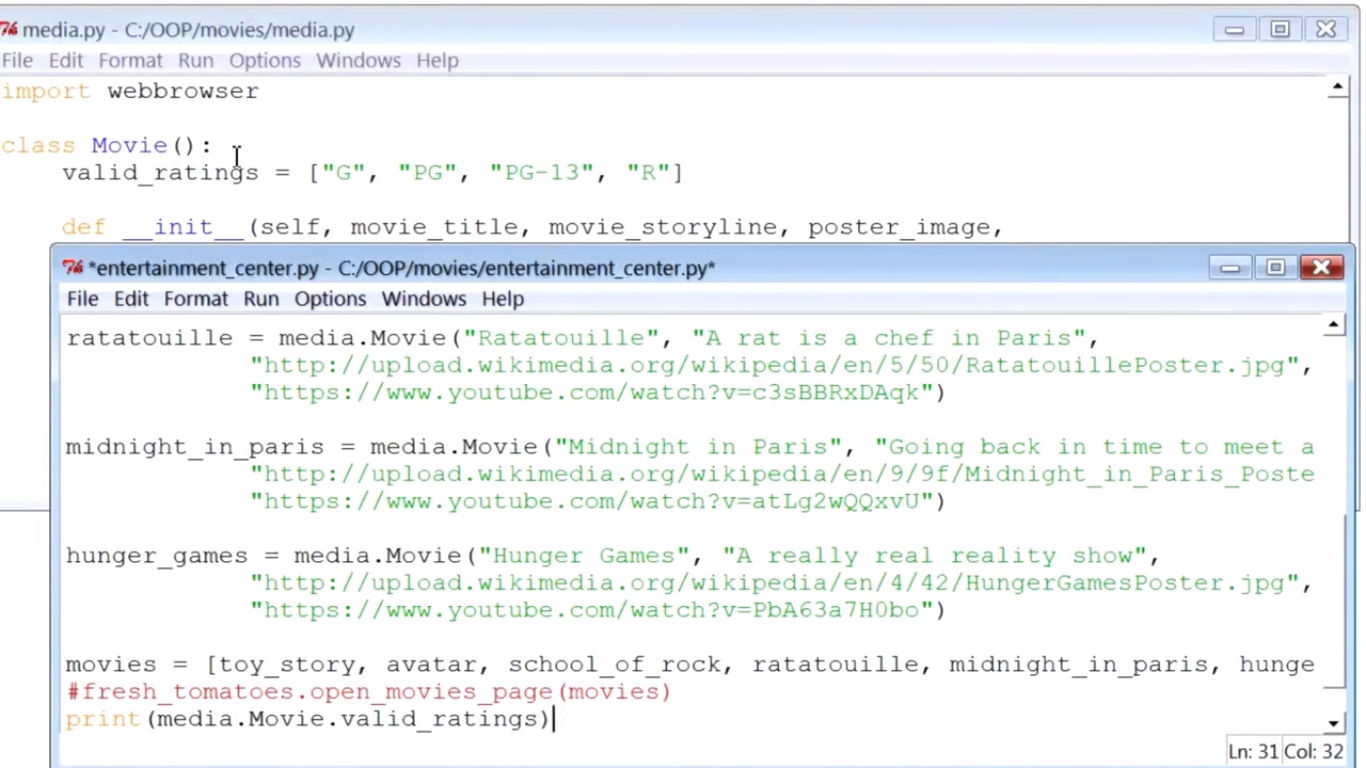
Task: Click the entertainment_center.py vertical scrollbar thumb
Action: [x=1334, y=602]
